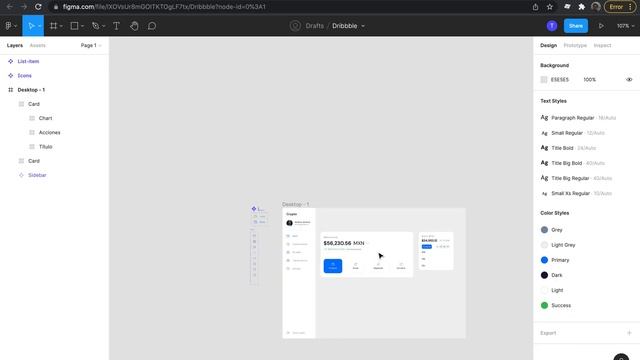Present the prototype with the play icon
The width and height of the screenshot is (640, 360).
coord(601,26)
